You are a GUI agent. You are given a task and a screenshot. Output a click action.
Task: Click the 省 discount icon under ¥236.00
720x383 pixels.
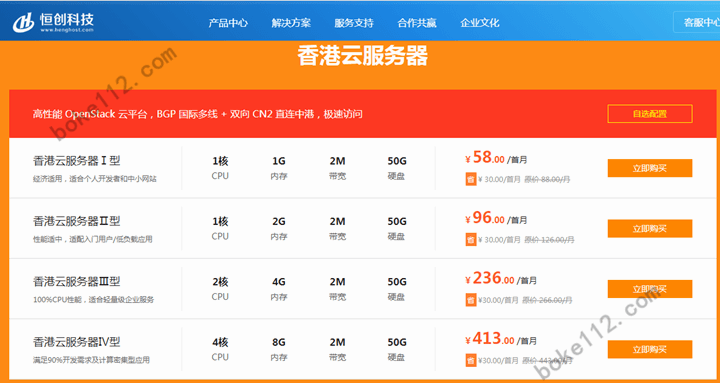pyautogui.click(x=471, y=300)
